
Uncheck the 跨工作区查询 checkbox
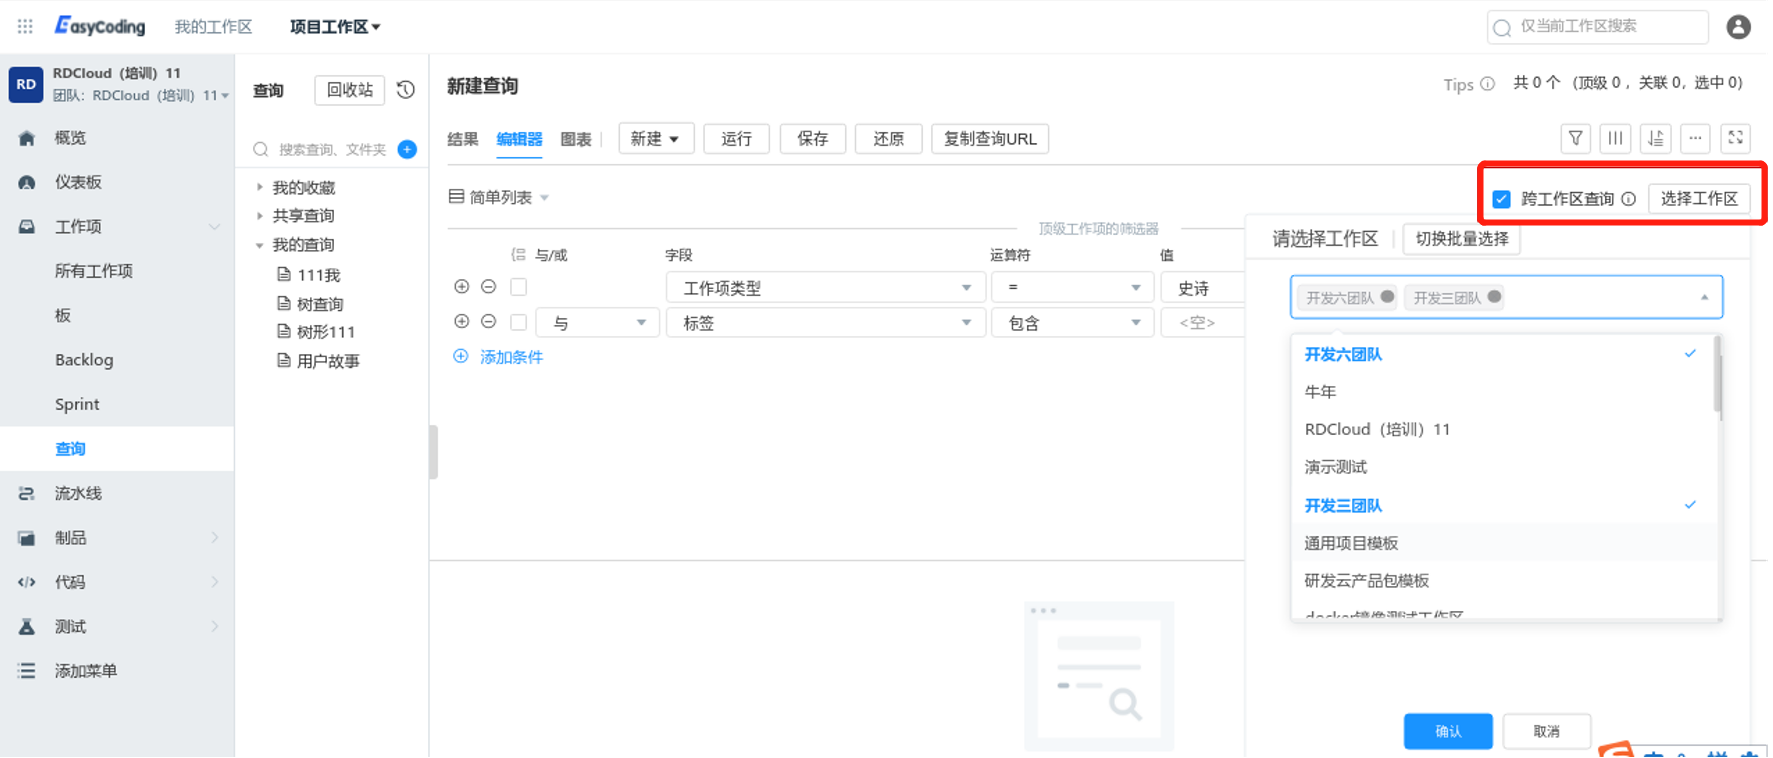pos(1501,199)
